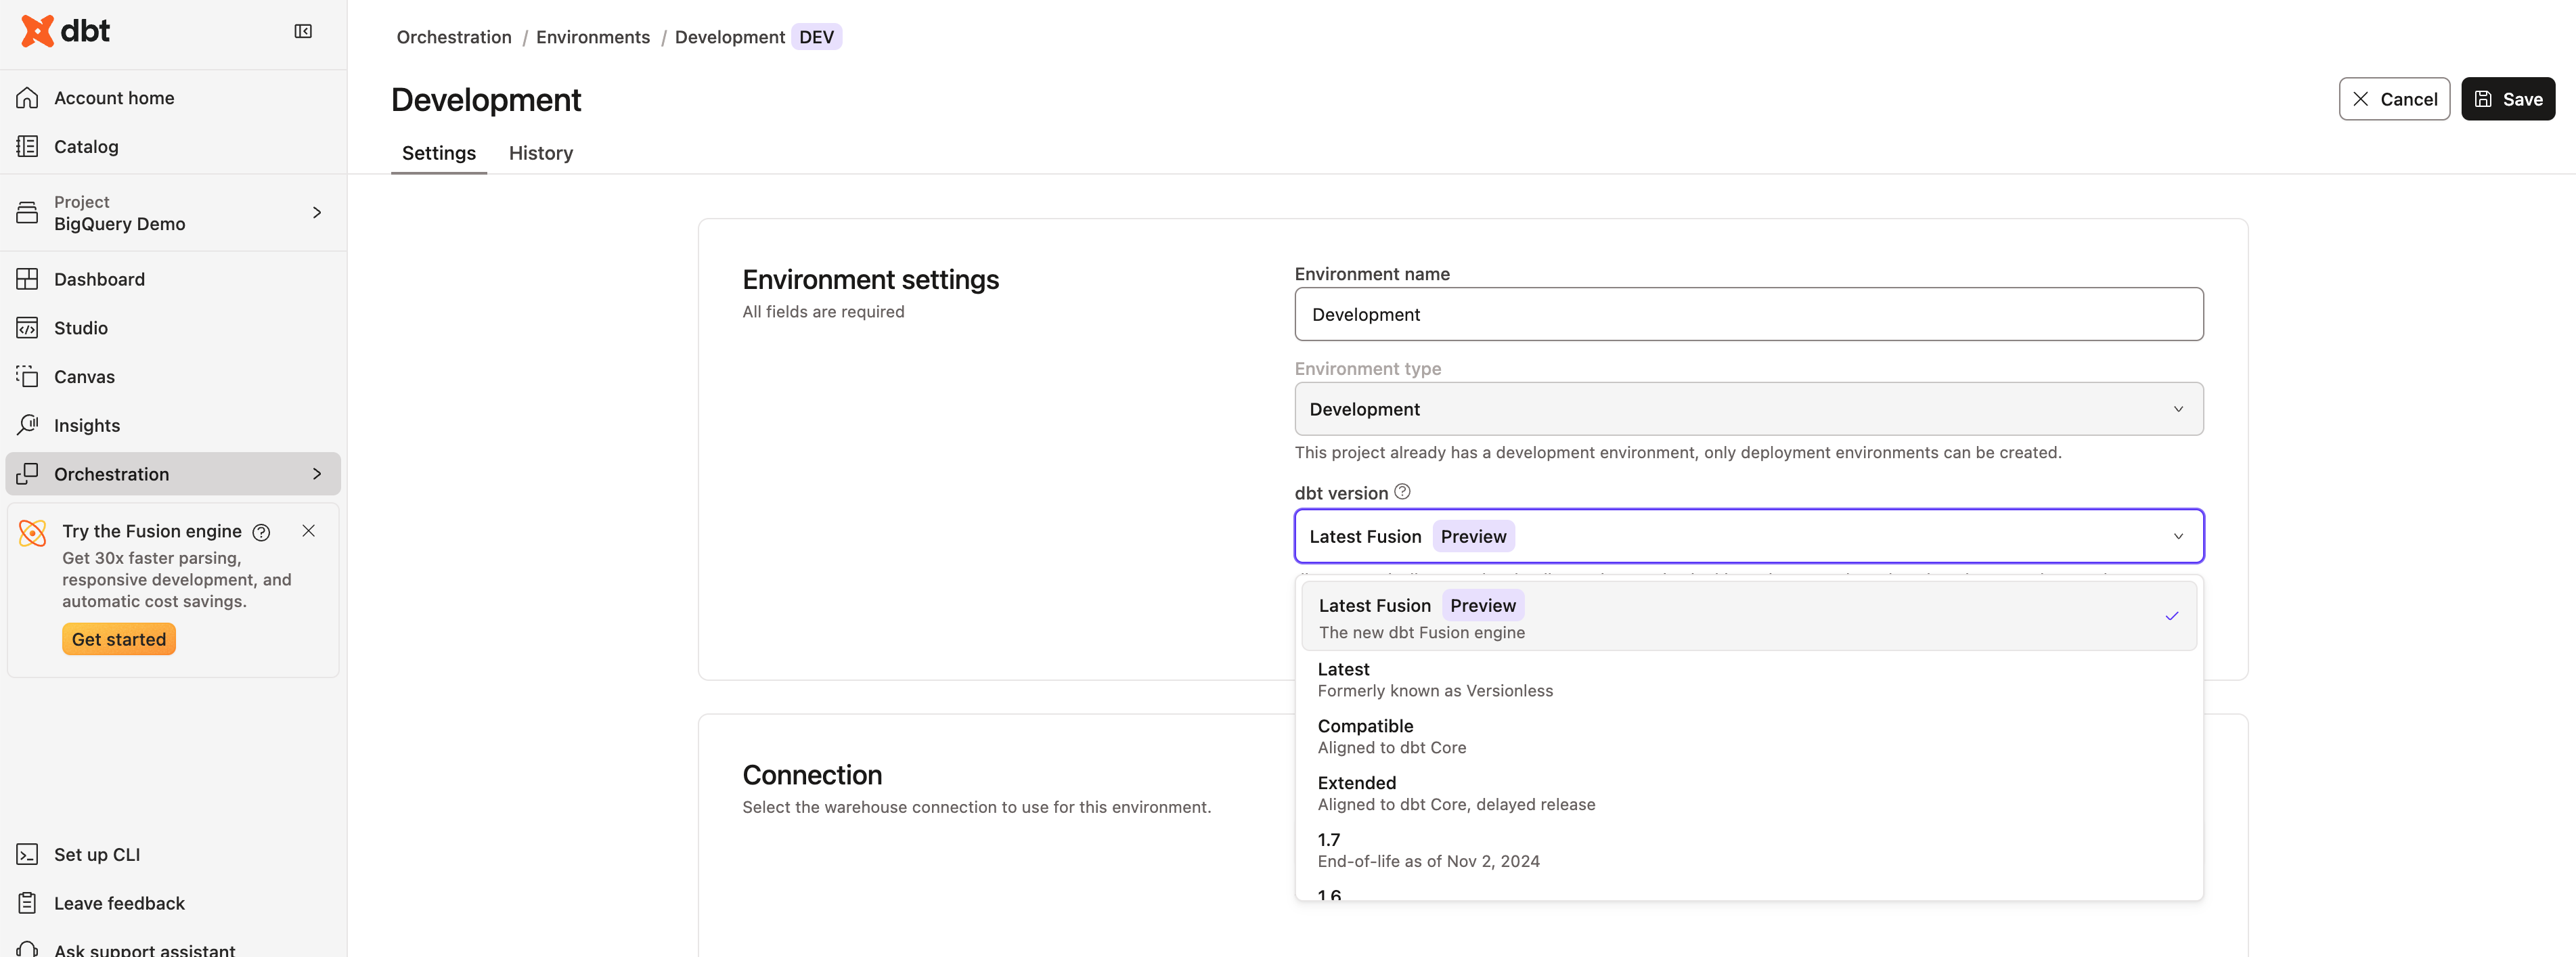Expand the BigQuery Demo project chevron
Image resolution: width=2576 pixels, height=957 pixels.
(x=317, y=212)
